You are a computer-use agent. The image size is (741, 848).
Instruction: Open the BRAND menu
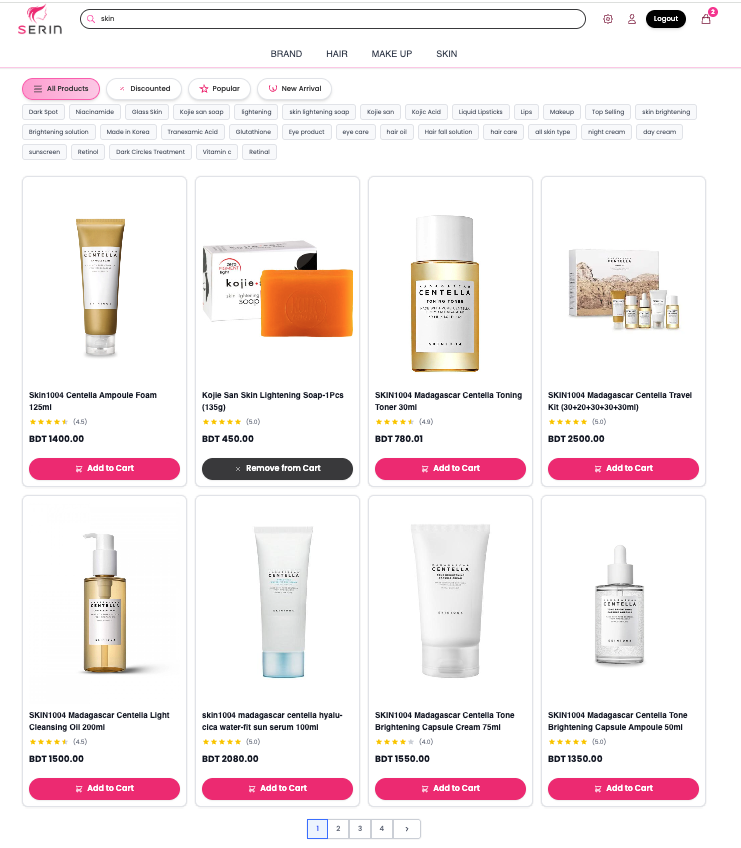(x=286, y=54)
